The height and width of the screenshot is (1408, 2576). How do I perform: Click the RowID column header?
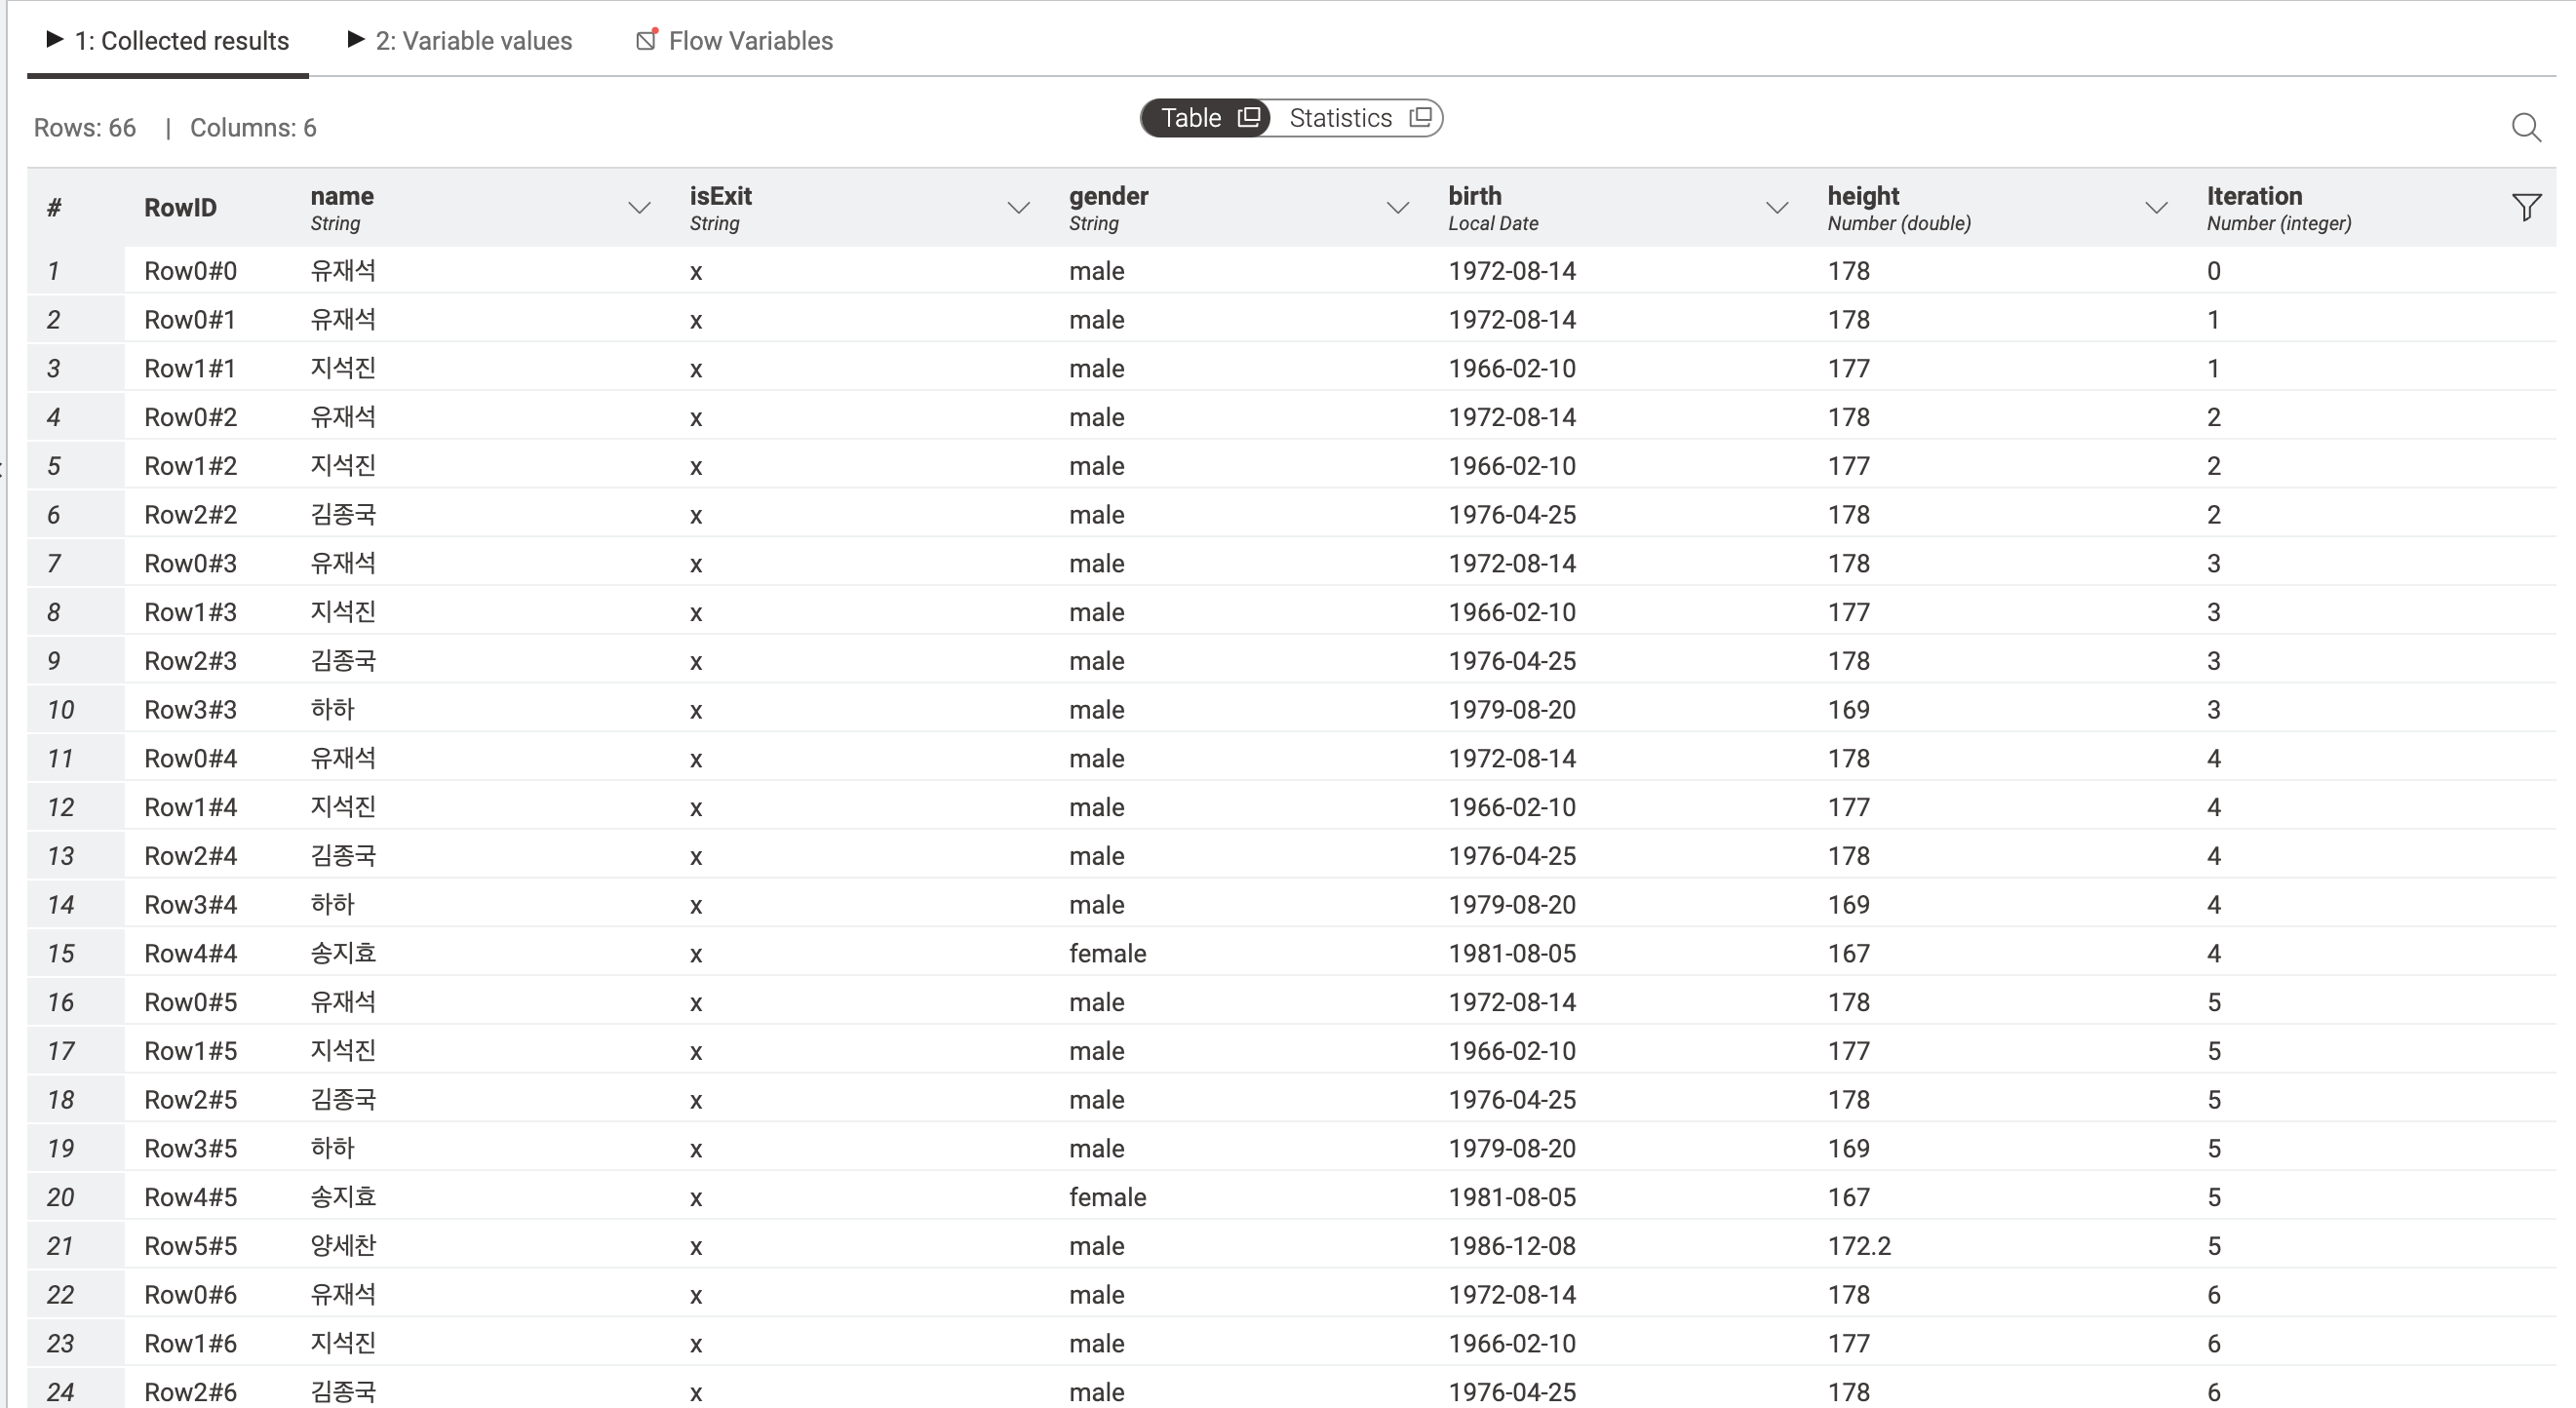(180, 208)
